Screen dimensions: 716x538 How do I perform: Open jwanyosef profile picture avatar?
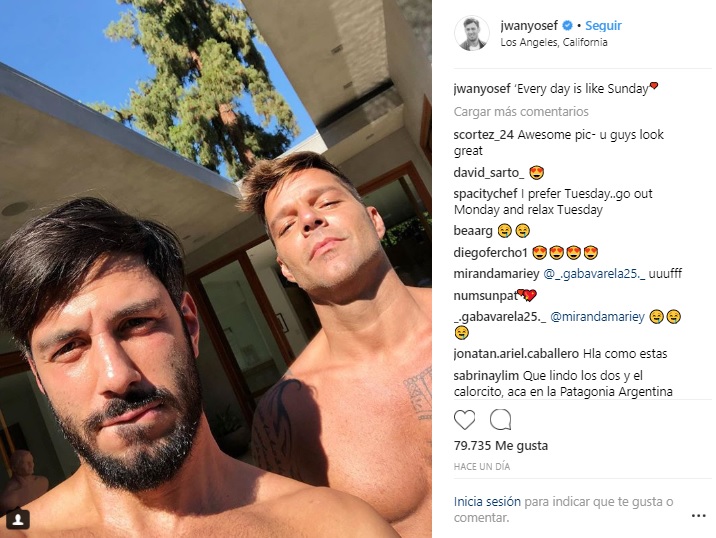pyautogui.click(x=472, y=33)
